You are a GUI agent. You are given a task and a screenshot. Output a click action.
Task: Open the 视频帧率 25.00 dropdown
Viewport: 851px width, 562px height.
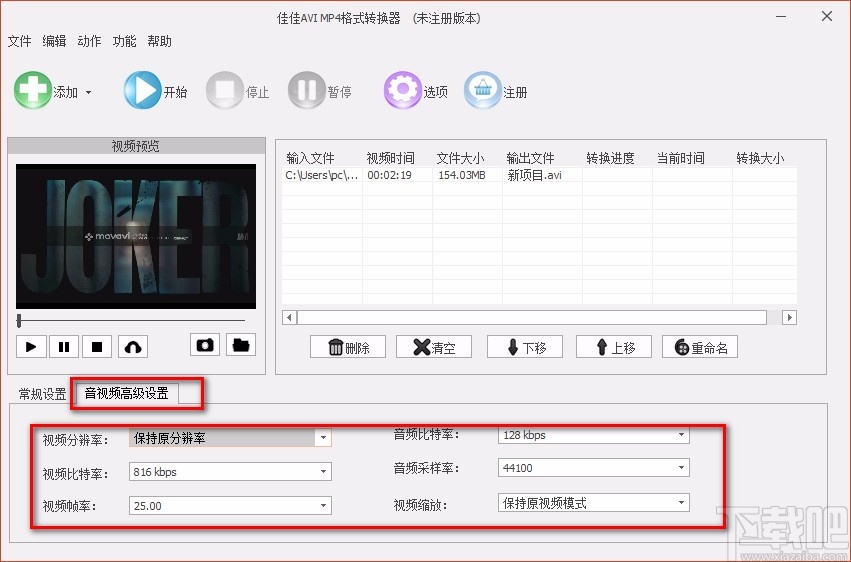[x=230, y=506]
